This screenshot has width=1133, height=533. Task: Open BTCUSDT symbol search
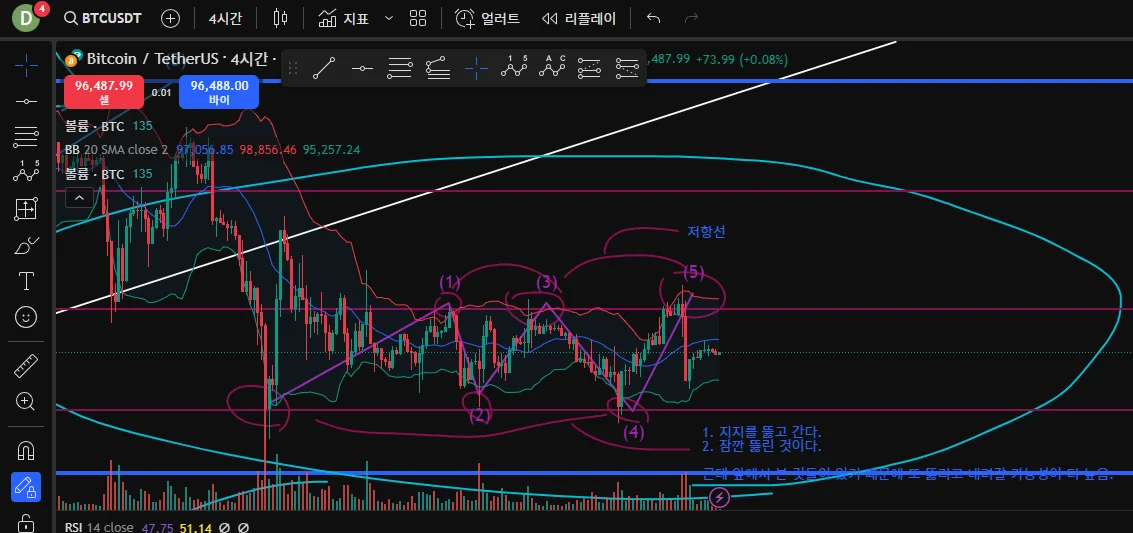(x=102, y=19)
